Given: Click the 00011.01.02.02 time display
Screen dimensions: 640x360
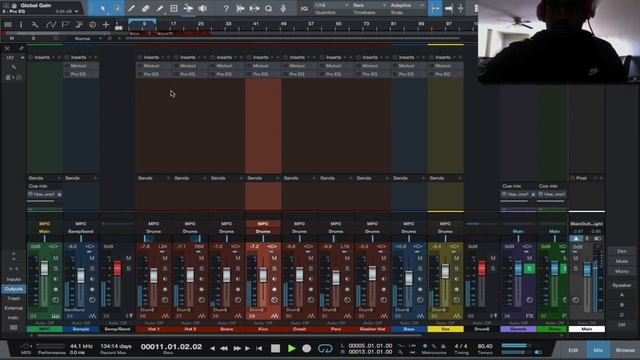Looking at the screenshot, I should 171,347.
